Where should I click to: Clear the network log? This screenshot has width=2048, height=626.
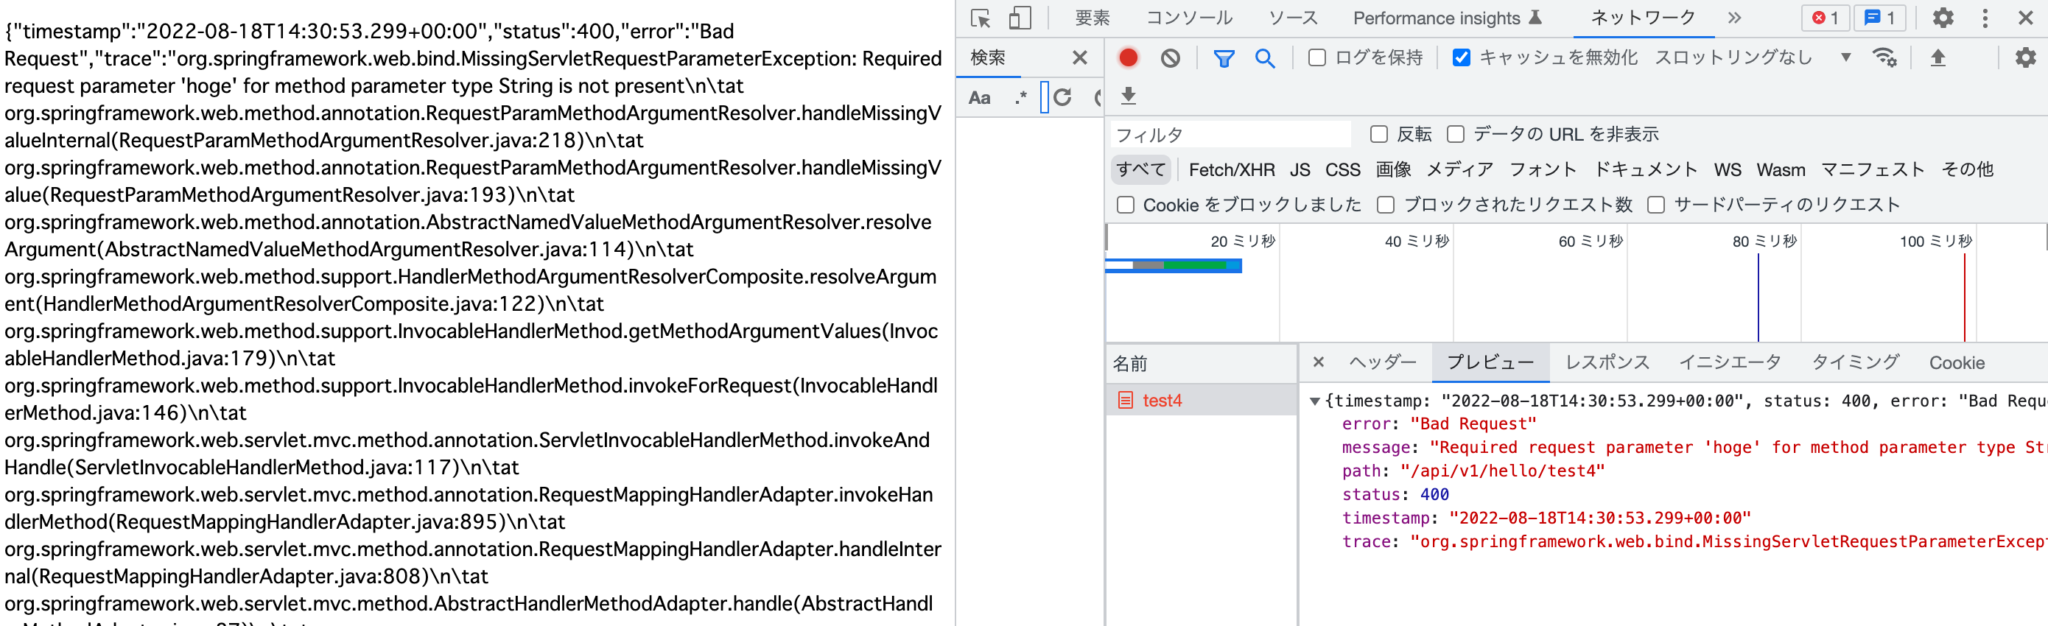click(1170, 58)
